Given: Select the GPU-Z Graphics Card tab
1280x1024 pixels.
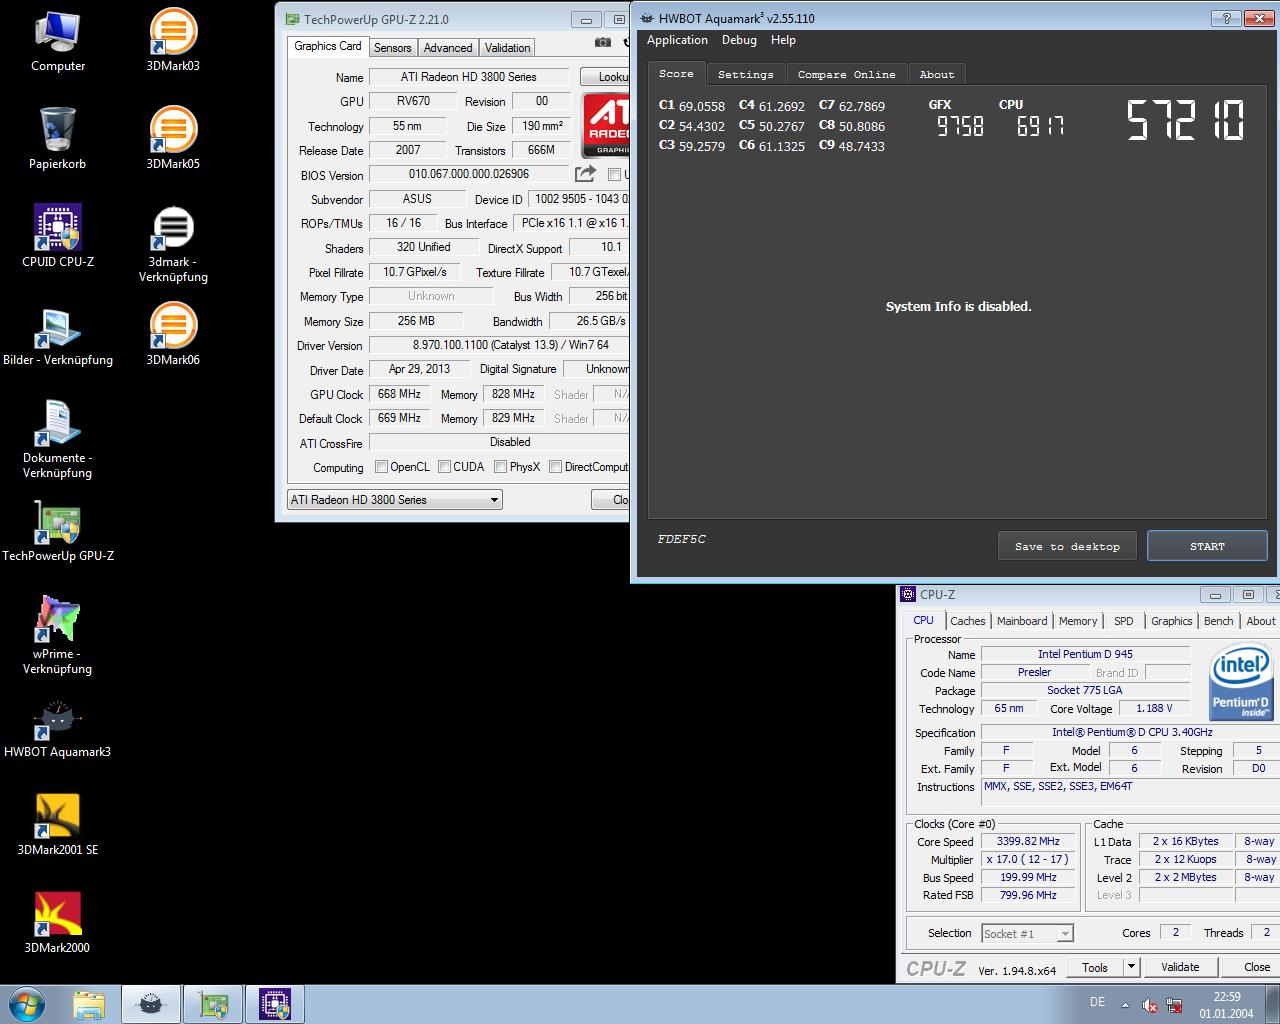Looking at the screenshot, I should pyautogui.click(x=328, y=46).
